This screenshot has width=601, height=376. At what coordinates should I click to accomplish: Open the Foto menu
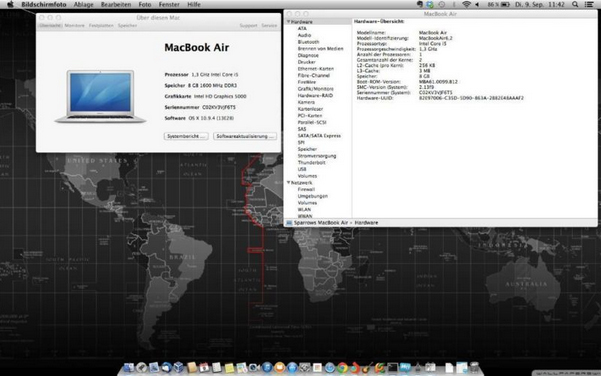(145, 4)
